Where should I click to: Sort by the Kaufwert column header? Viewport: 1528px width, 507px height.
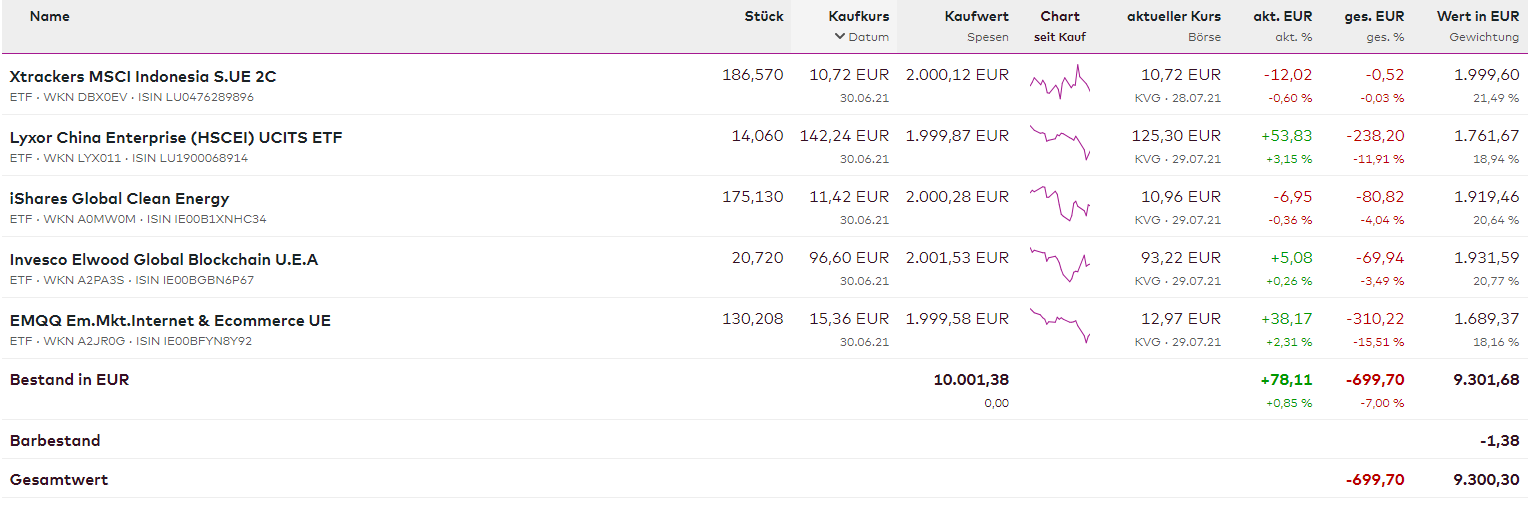976,16
